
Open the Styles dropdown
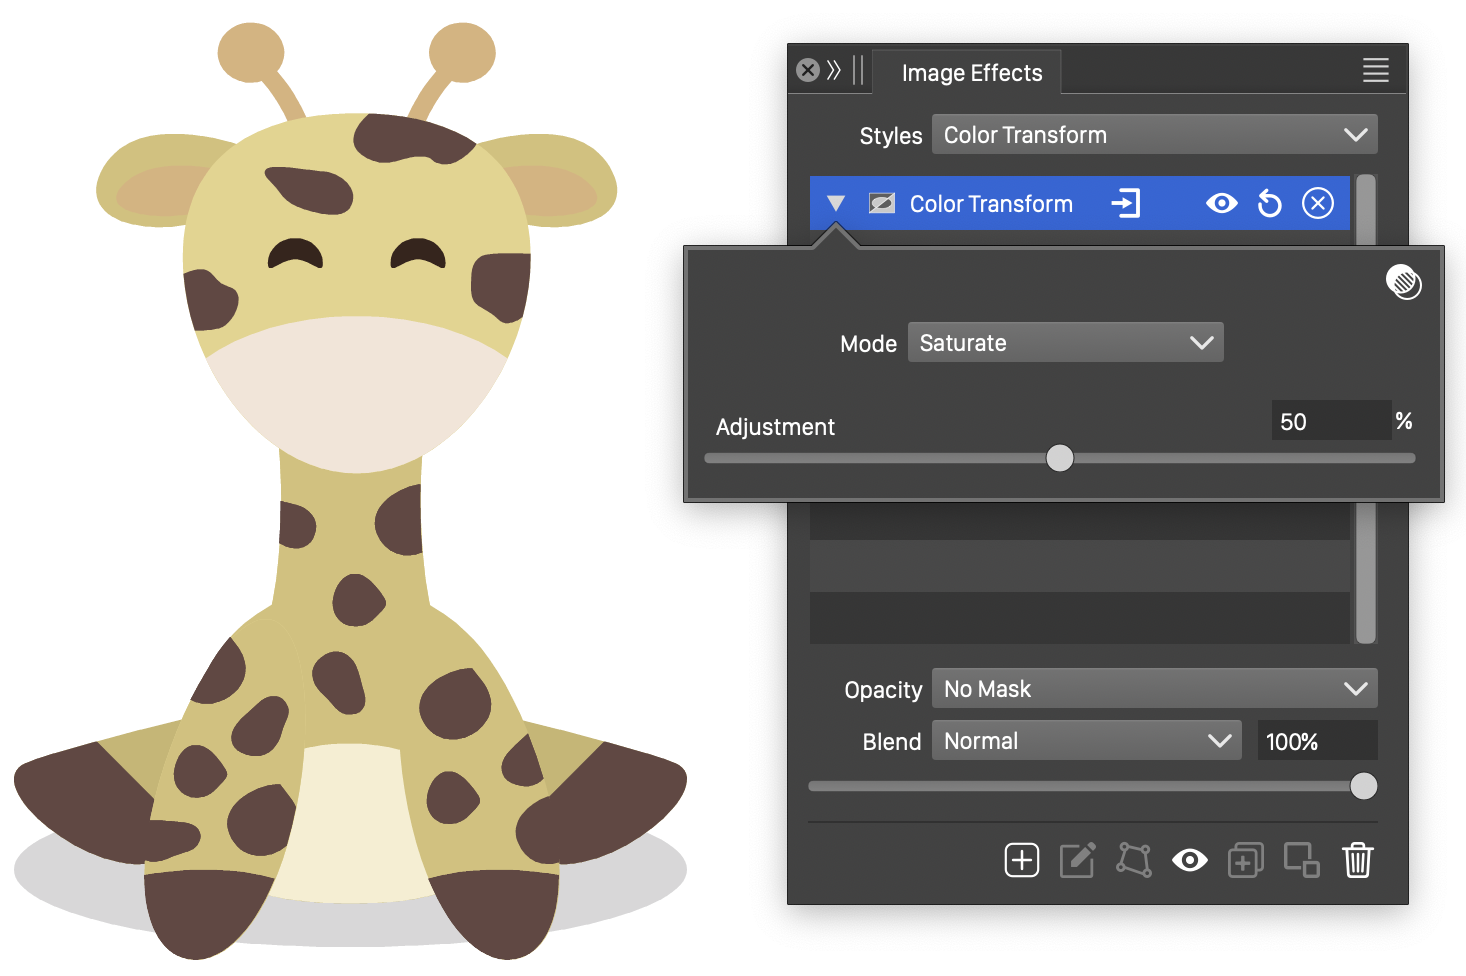[1154, 135]
